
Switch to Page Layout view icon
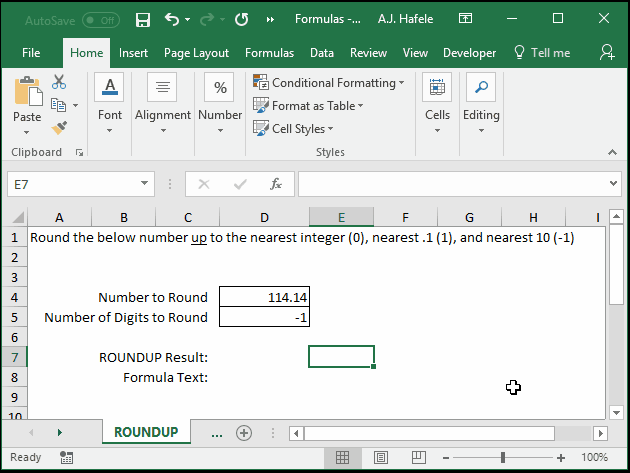pyautogui.click(x=380, y=457)
